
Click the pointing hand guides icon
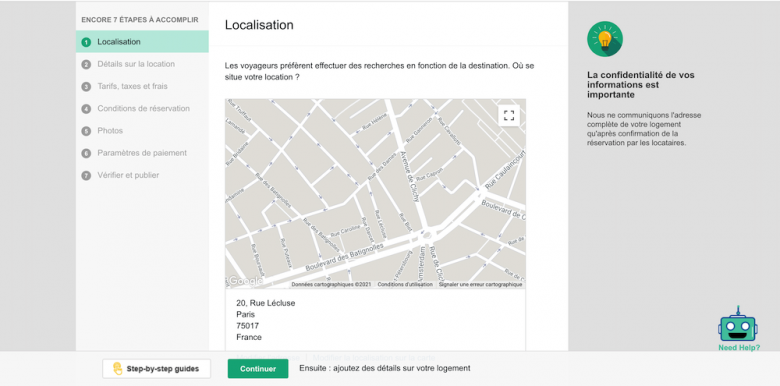pyautogui.click(x=118, y=369)
